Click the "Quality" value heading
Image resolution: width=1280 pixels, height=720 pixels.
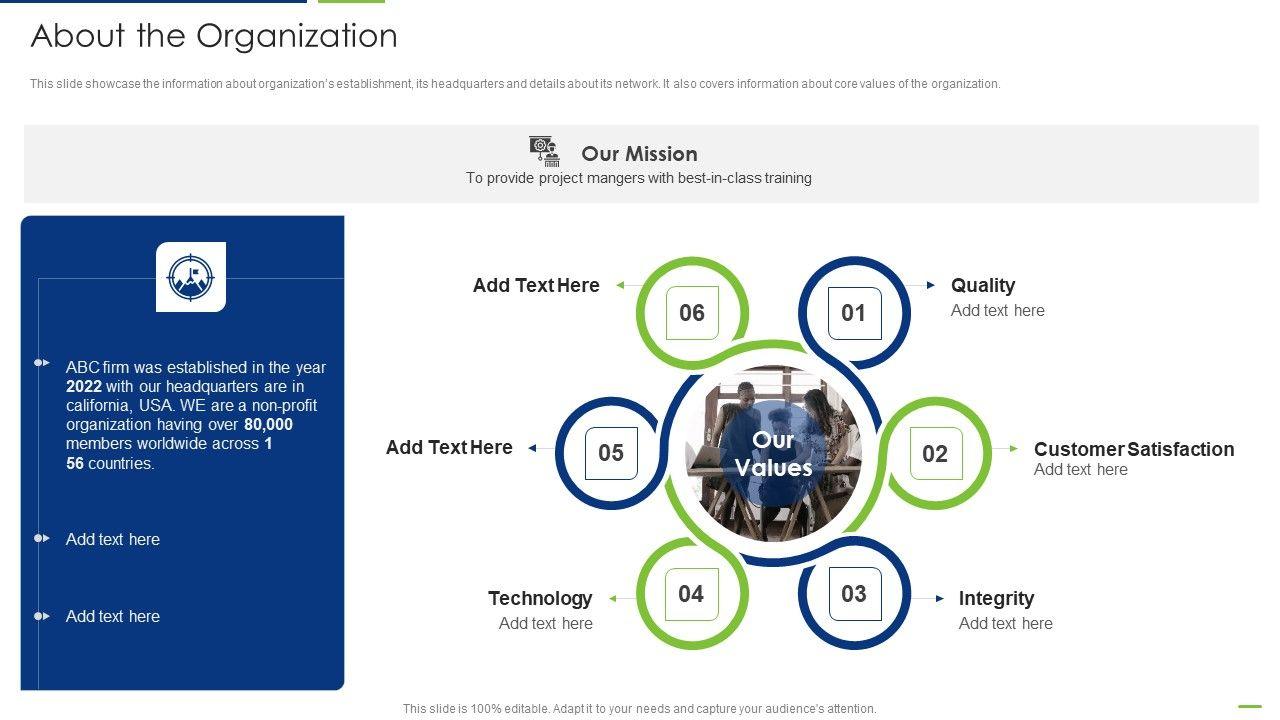click(983, 285)
